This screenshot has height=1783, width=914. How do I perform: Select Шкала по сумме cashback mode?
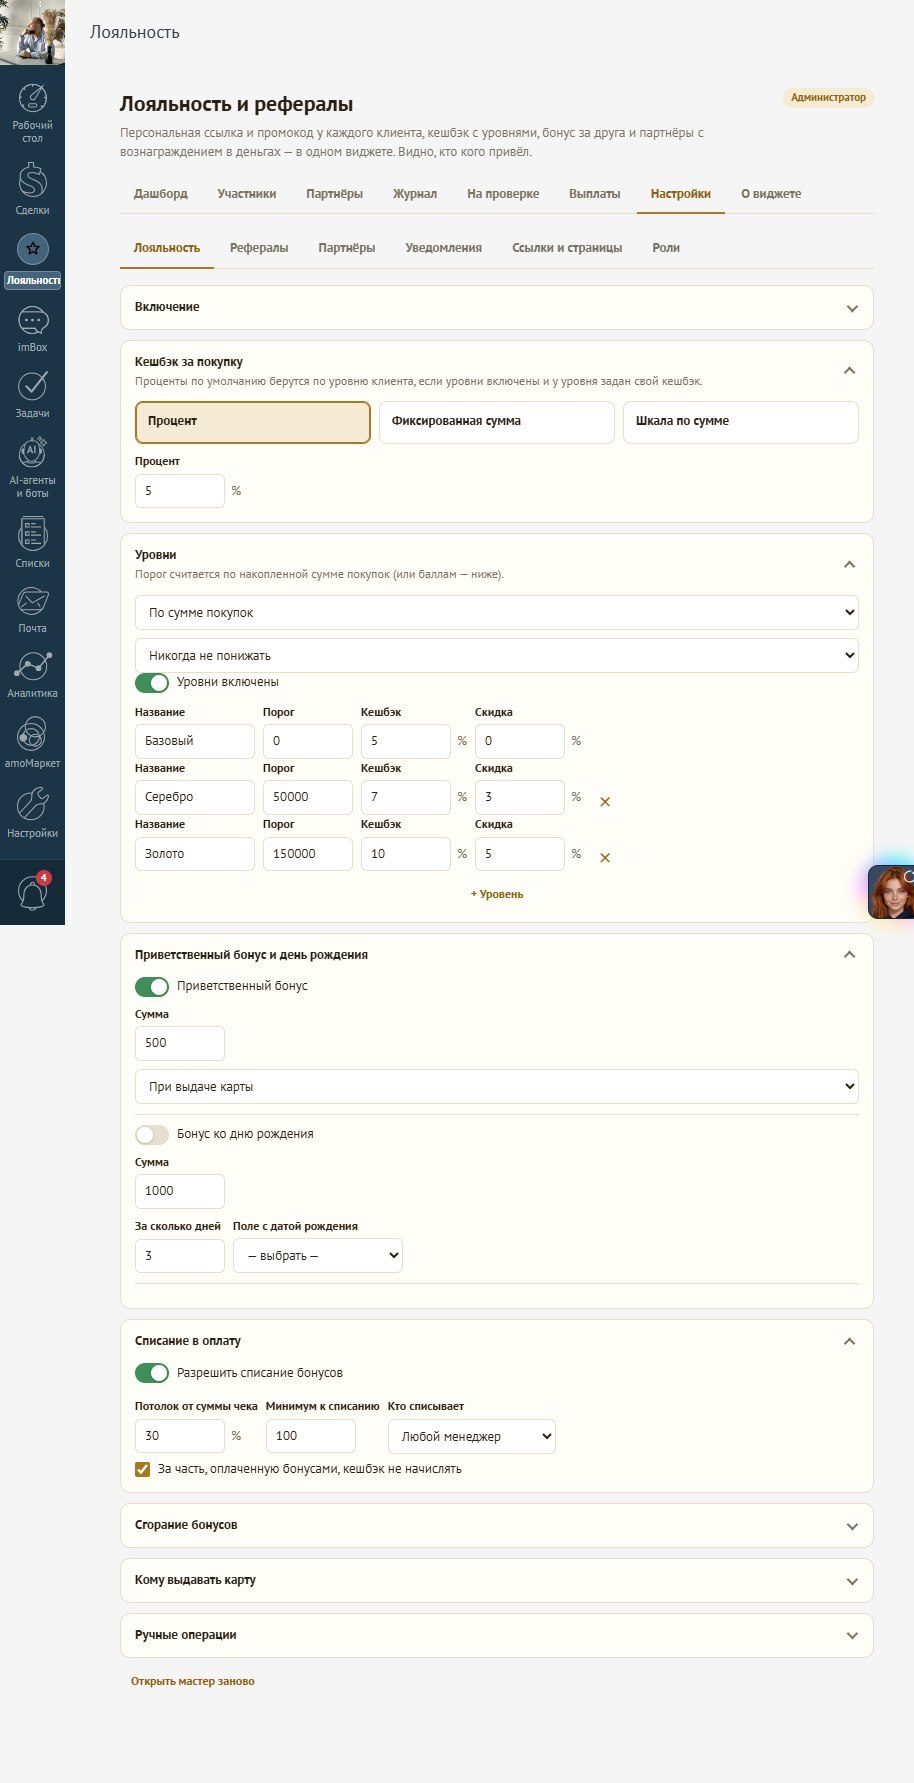pyautogui.click(x=741, y=422)
